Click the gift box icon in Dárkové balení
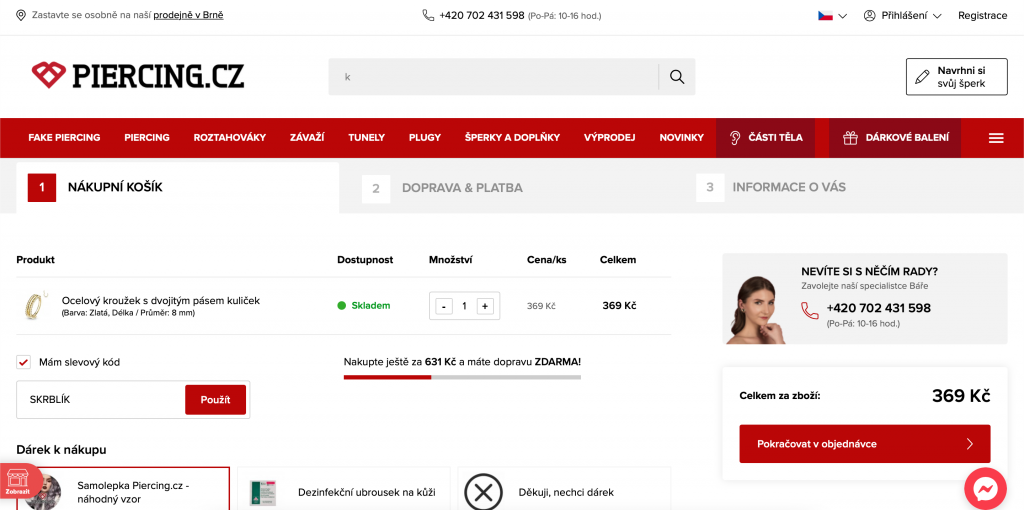This screenshot has height=510, width=1024. tap(850, 138)
